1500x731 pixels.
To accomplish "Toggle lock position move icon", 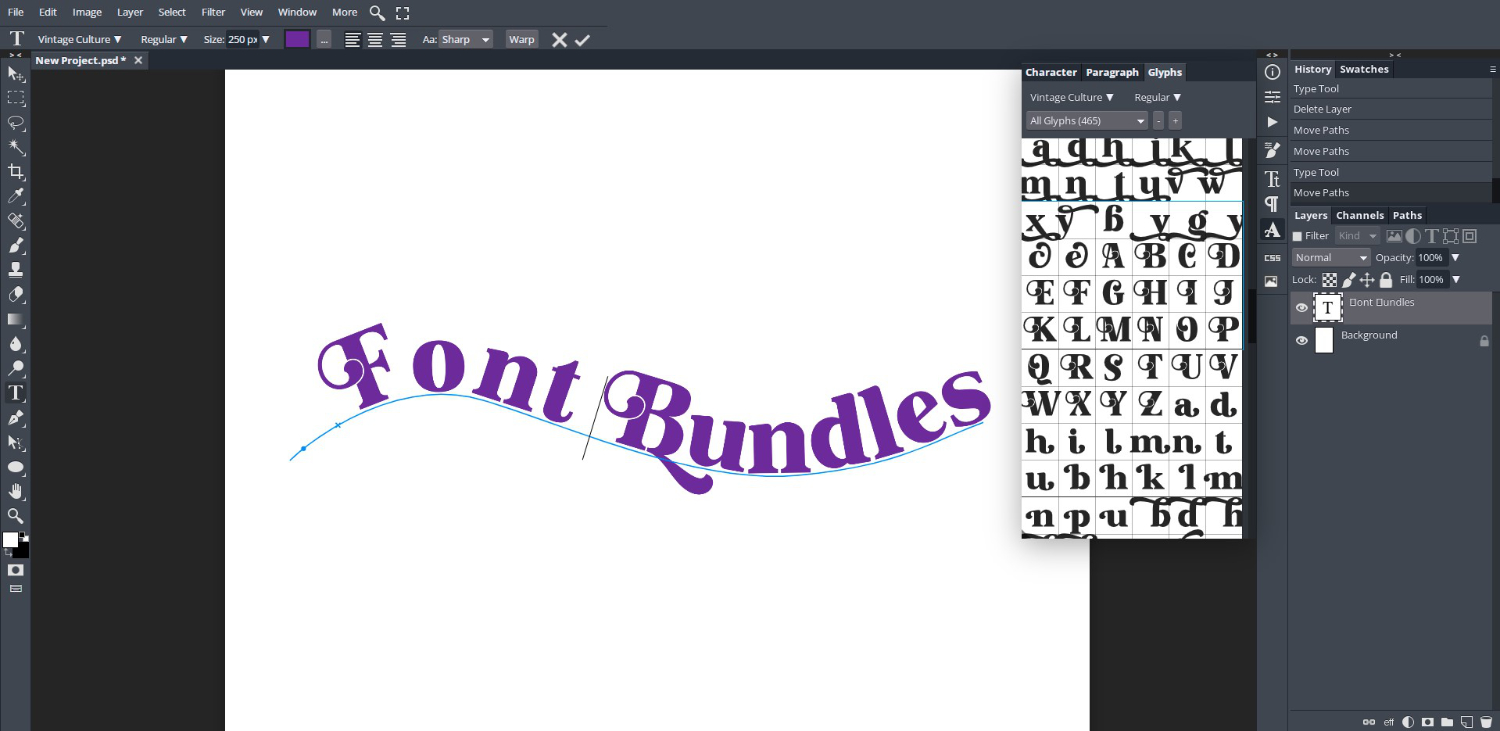I will (1367, 280).
